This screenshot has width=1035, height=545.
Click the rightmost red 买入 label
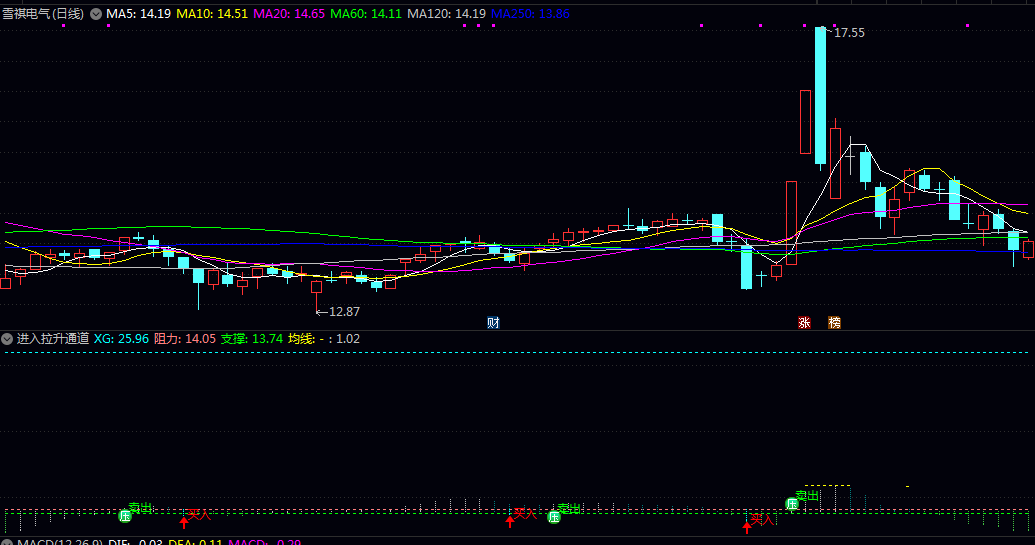coord(762,520)
